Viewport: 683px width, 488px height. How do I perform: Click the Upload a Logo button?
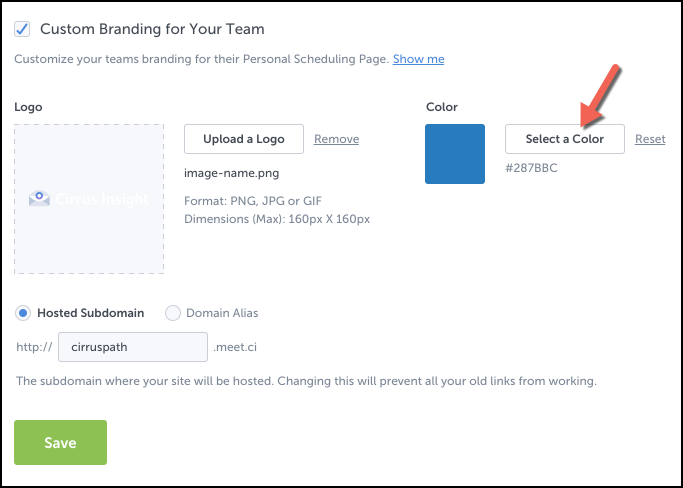coord(243,139)
